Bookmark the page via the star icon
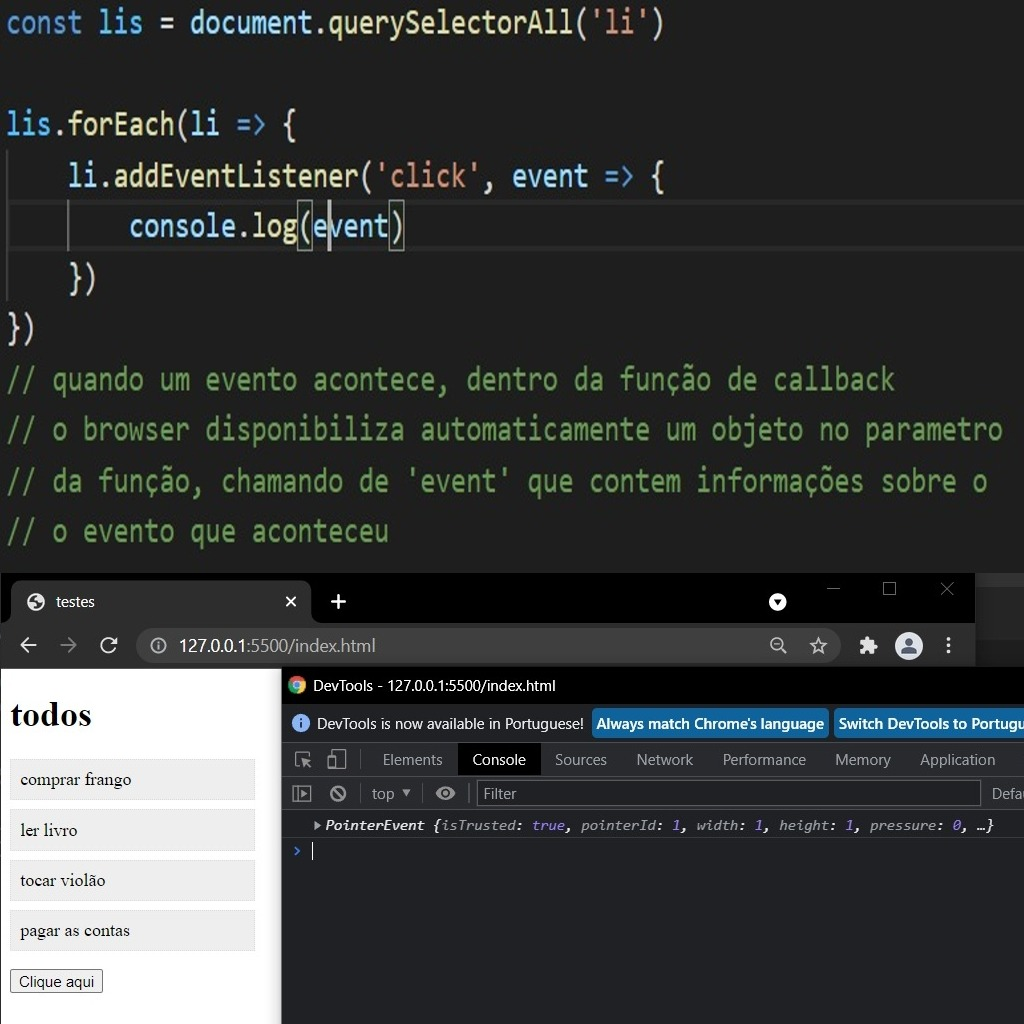 pyautogui.click(x=820, y=645)
